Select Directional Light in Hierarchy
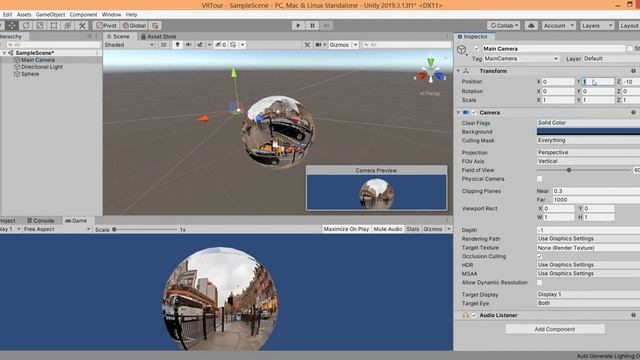640x360 pixels. coord(42,67)
